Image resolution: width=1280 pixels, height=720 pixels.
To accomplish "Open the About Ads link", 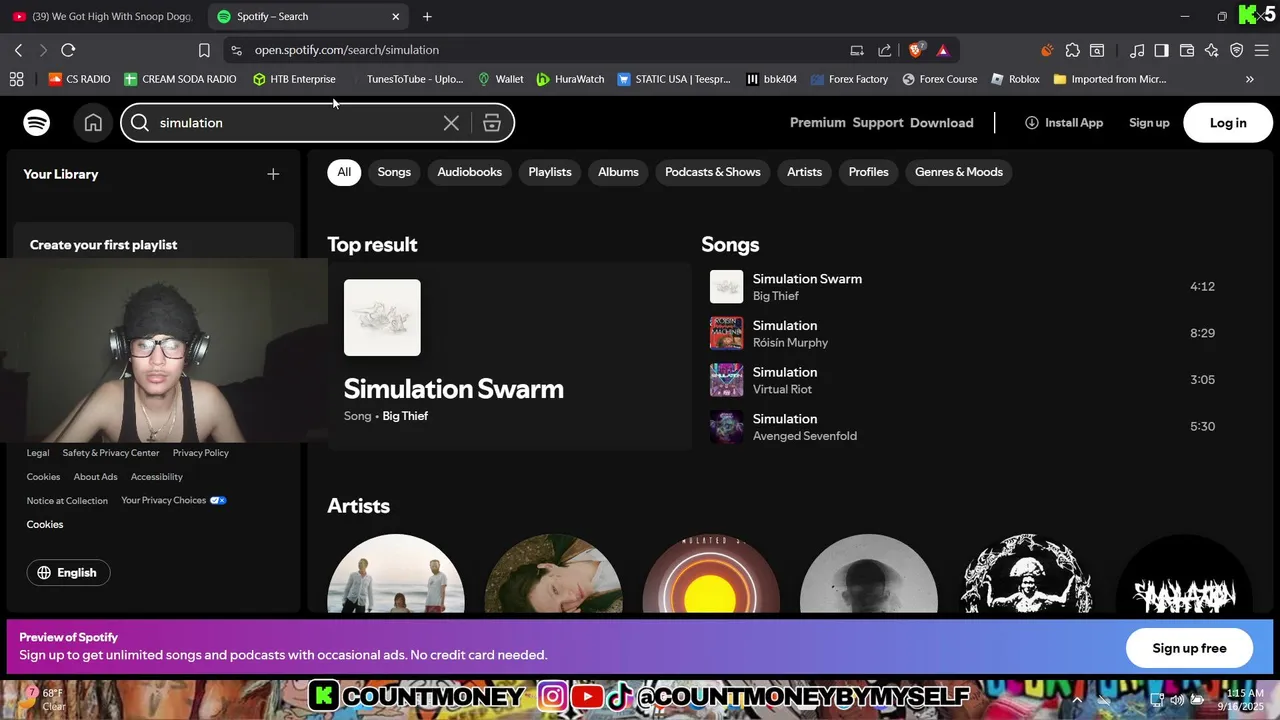I will [x=96, y=477].
